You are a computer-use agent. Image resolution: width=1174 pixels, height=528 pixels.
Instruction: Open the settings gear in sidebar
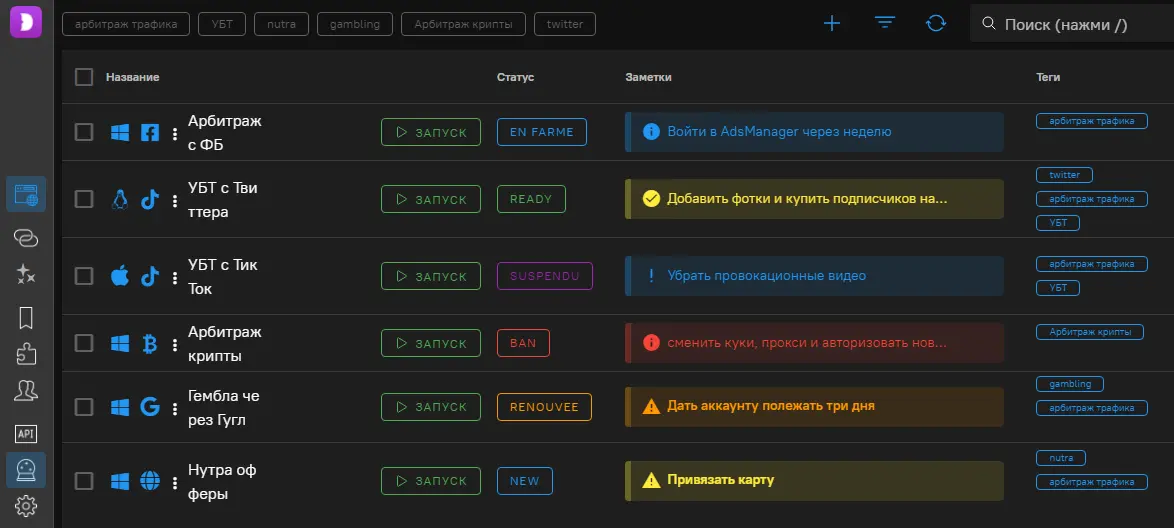coord(26,505)
